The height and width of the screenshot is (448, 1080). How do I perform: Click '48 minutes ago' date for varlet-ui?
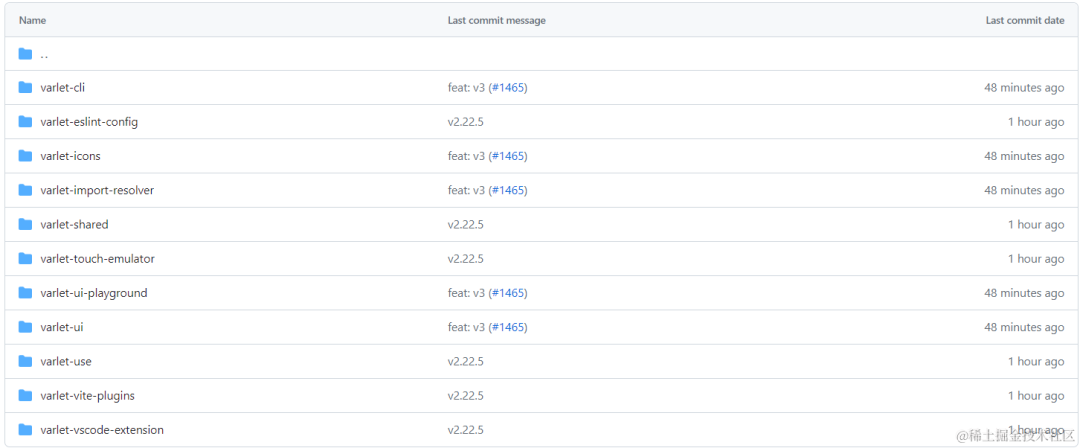pyautogui.click(x=1024, y=327)
